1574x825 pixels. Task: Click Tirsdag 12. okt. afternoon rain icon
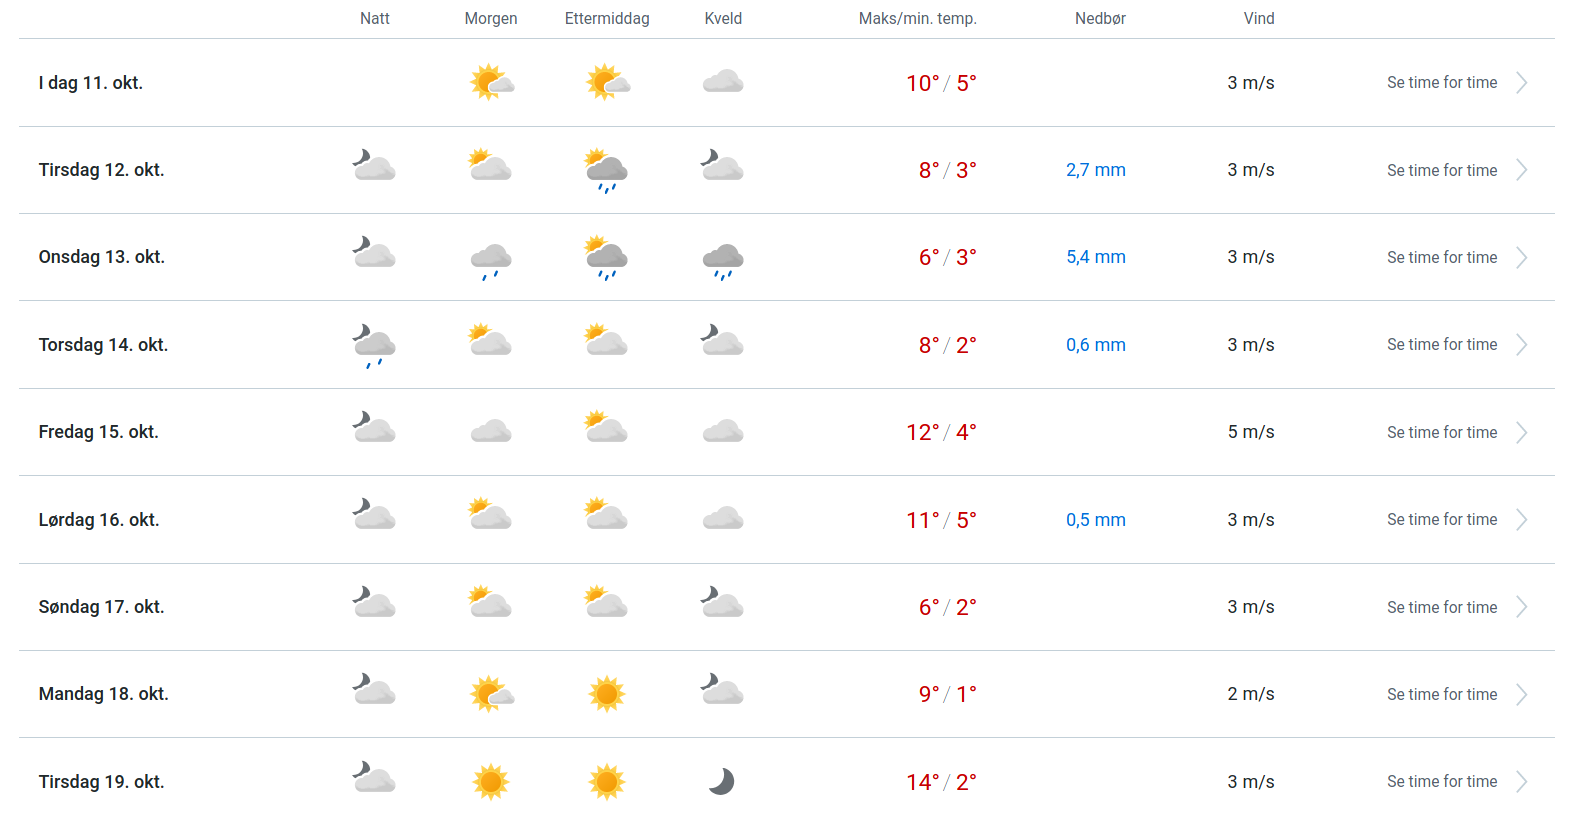607,170
